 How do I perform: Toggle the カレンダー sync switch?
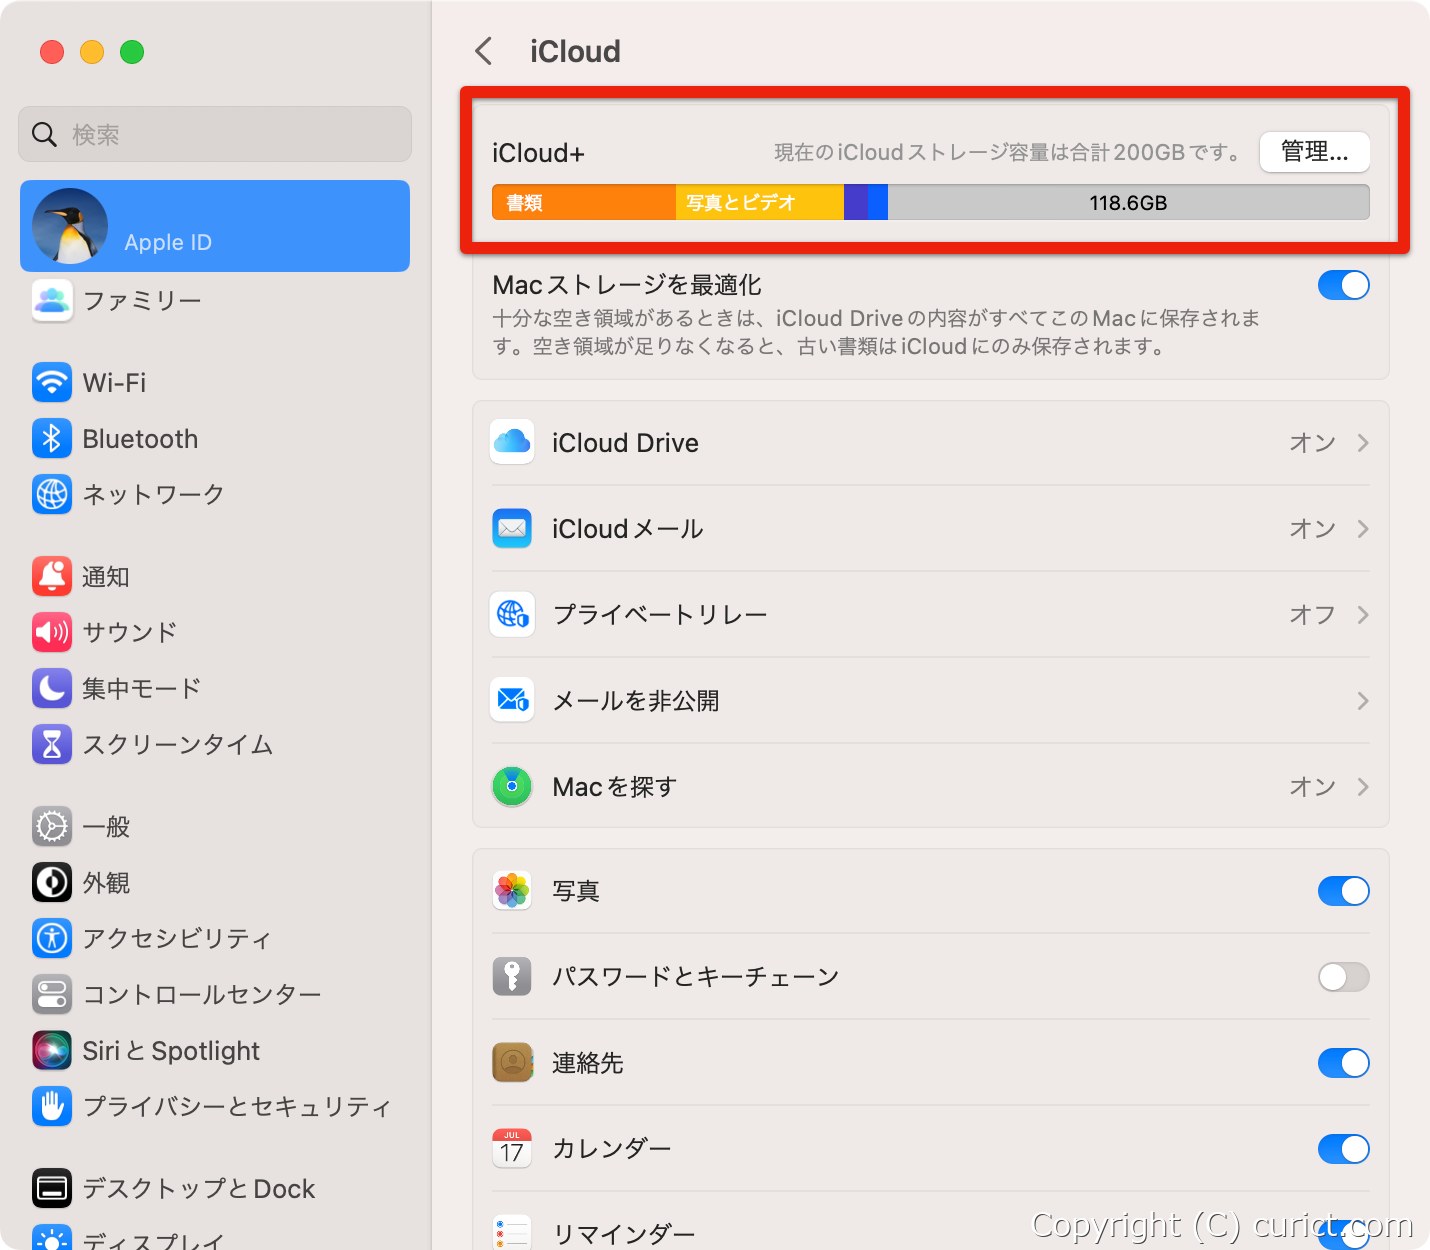coord(1343,1149)
